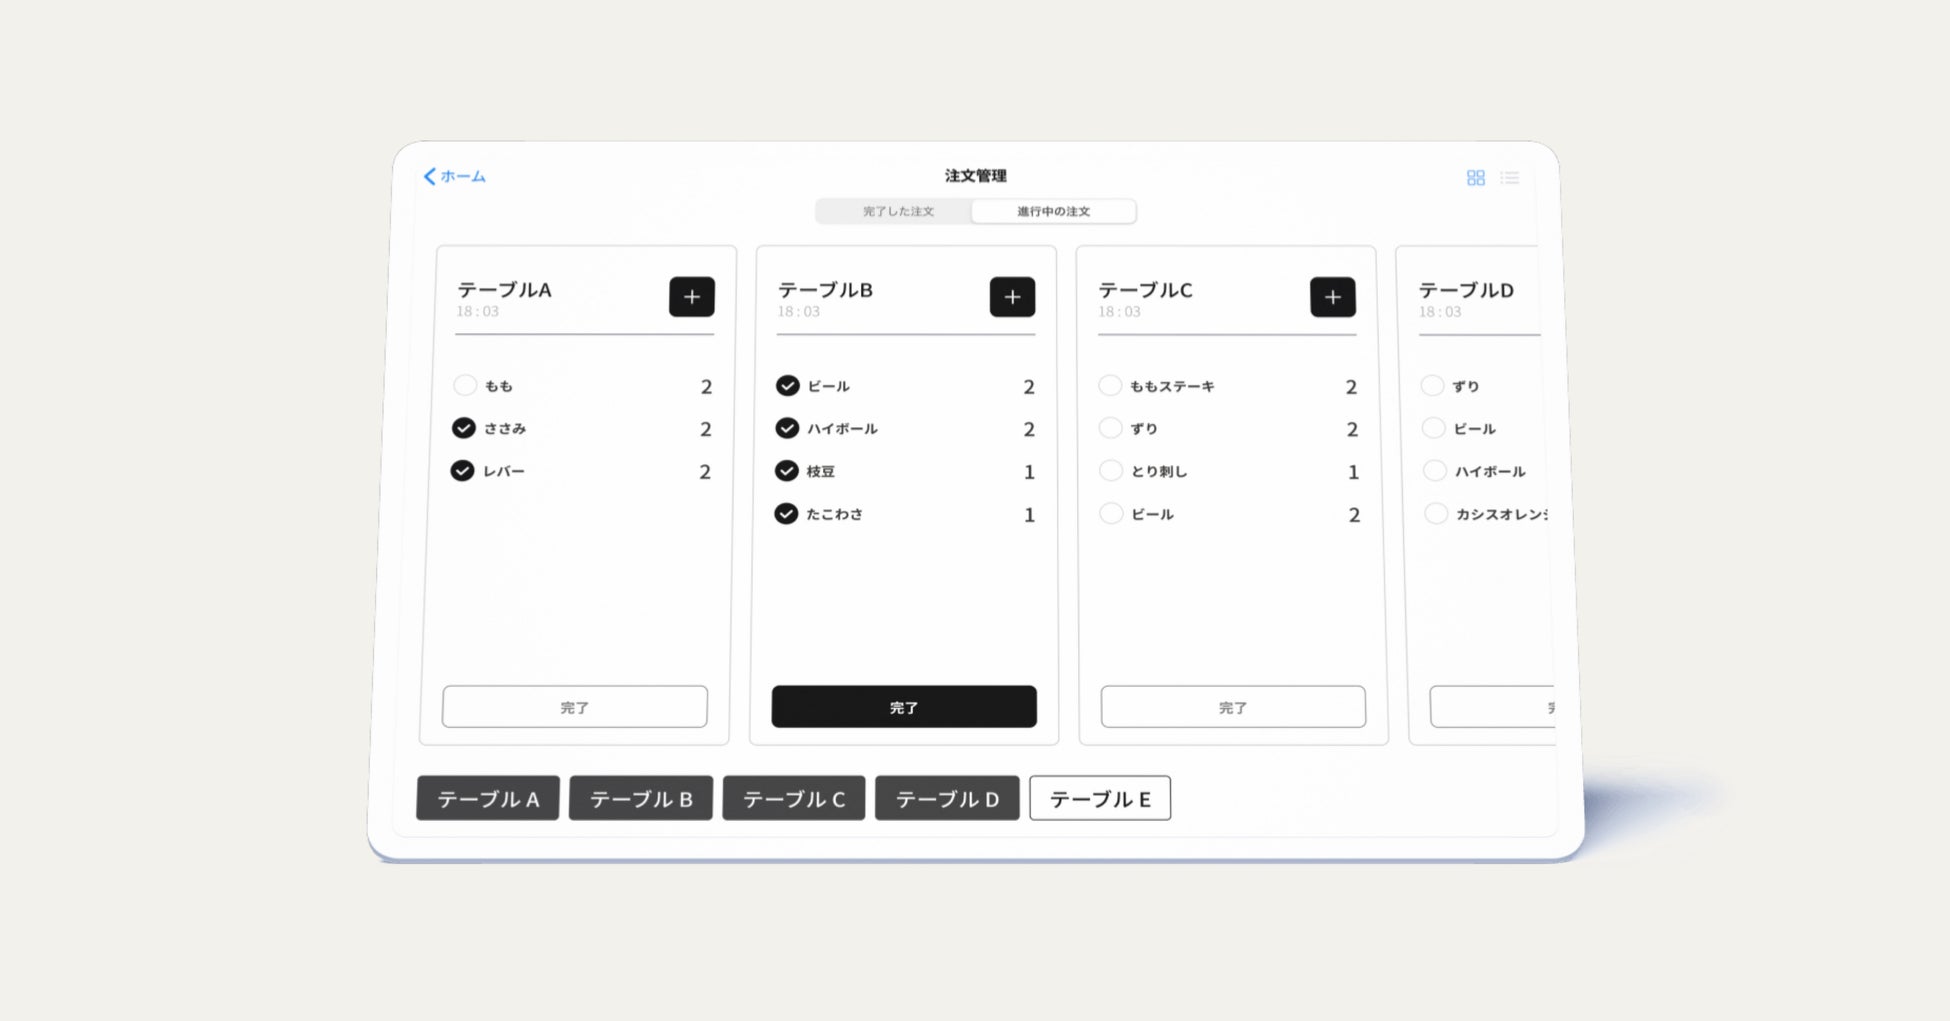Check off ずり in テーブルC
Screen dimensions: 1950x1021
tap(1110, 428)
